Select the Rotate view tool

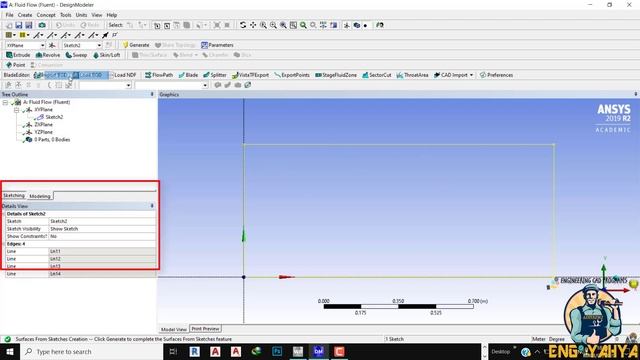tap(243, 25)
